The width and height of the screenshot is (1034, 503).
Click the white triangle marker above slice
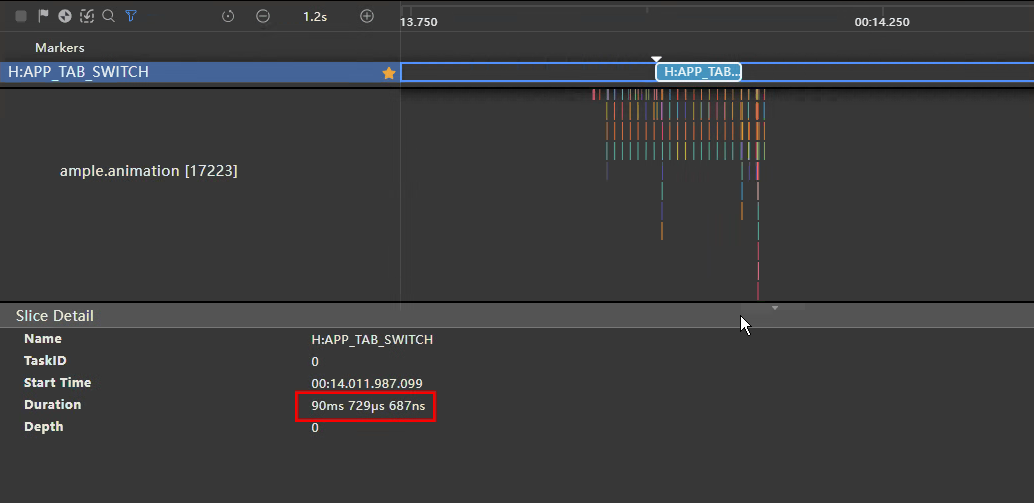(656, 60)
